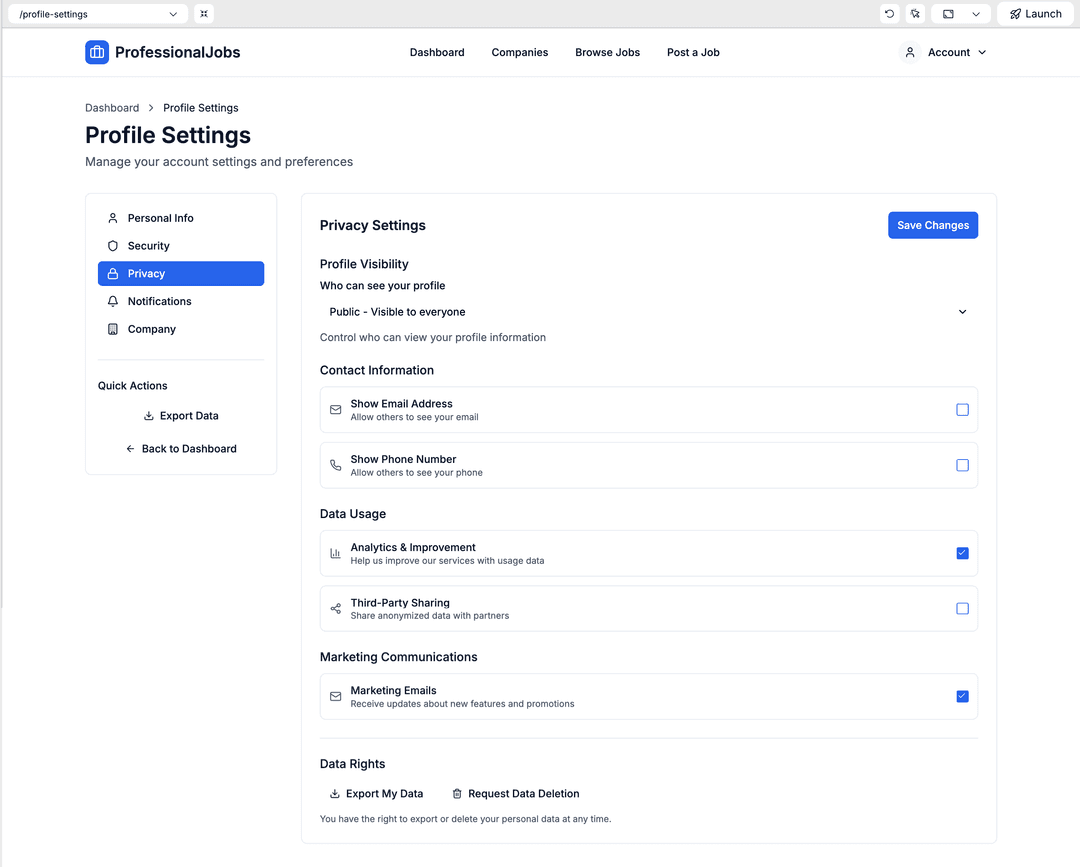
Task: Click the ProfessionalJobs briefcase logo icon
Action: pos(97,52)
